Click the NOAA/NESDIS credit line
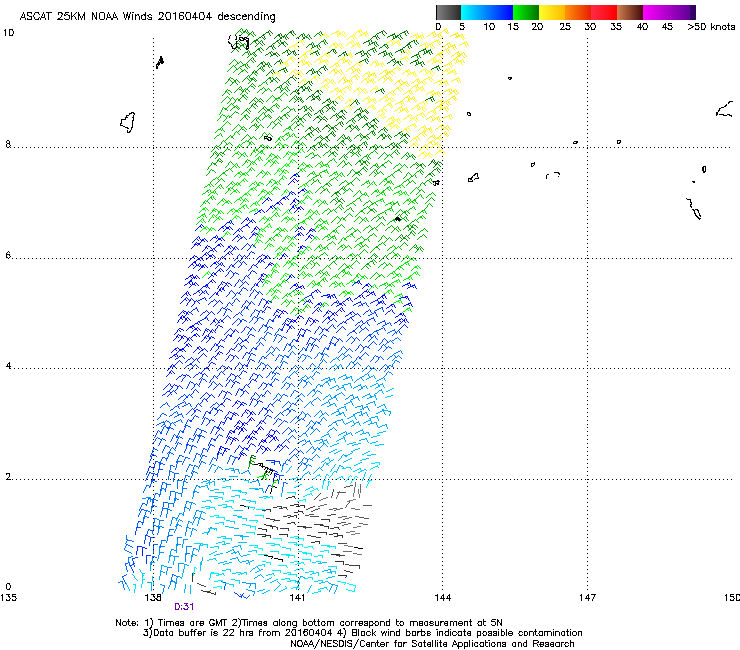The image size is (740, 650). pyautogui.click(x=432, y=644)
